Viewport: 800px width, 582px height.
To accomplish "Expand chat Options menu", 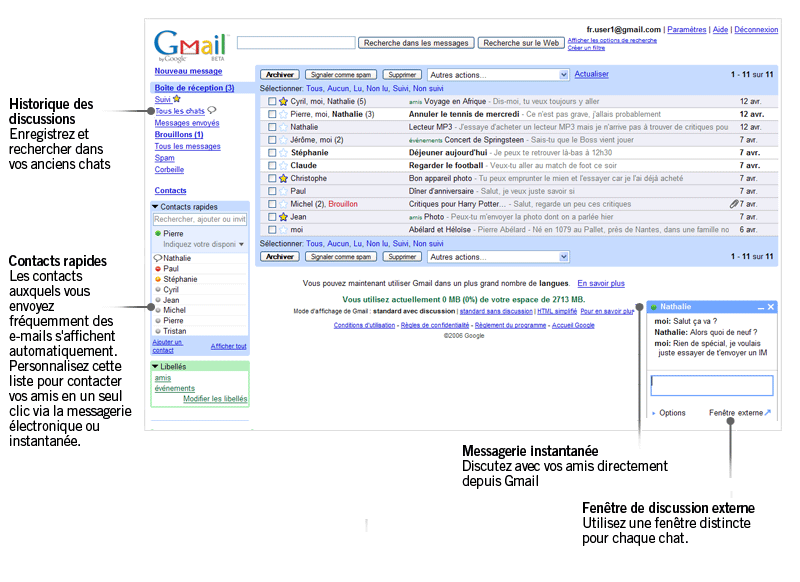I will tap(669, 413).
